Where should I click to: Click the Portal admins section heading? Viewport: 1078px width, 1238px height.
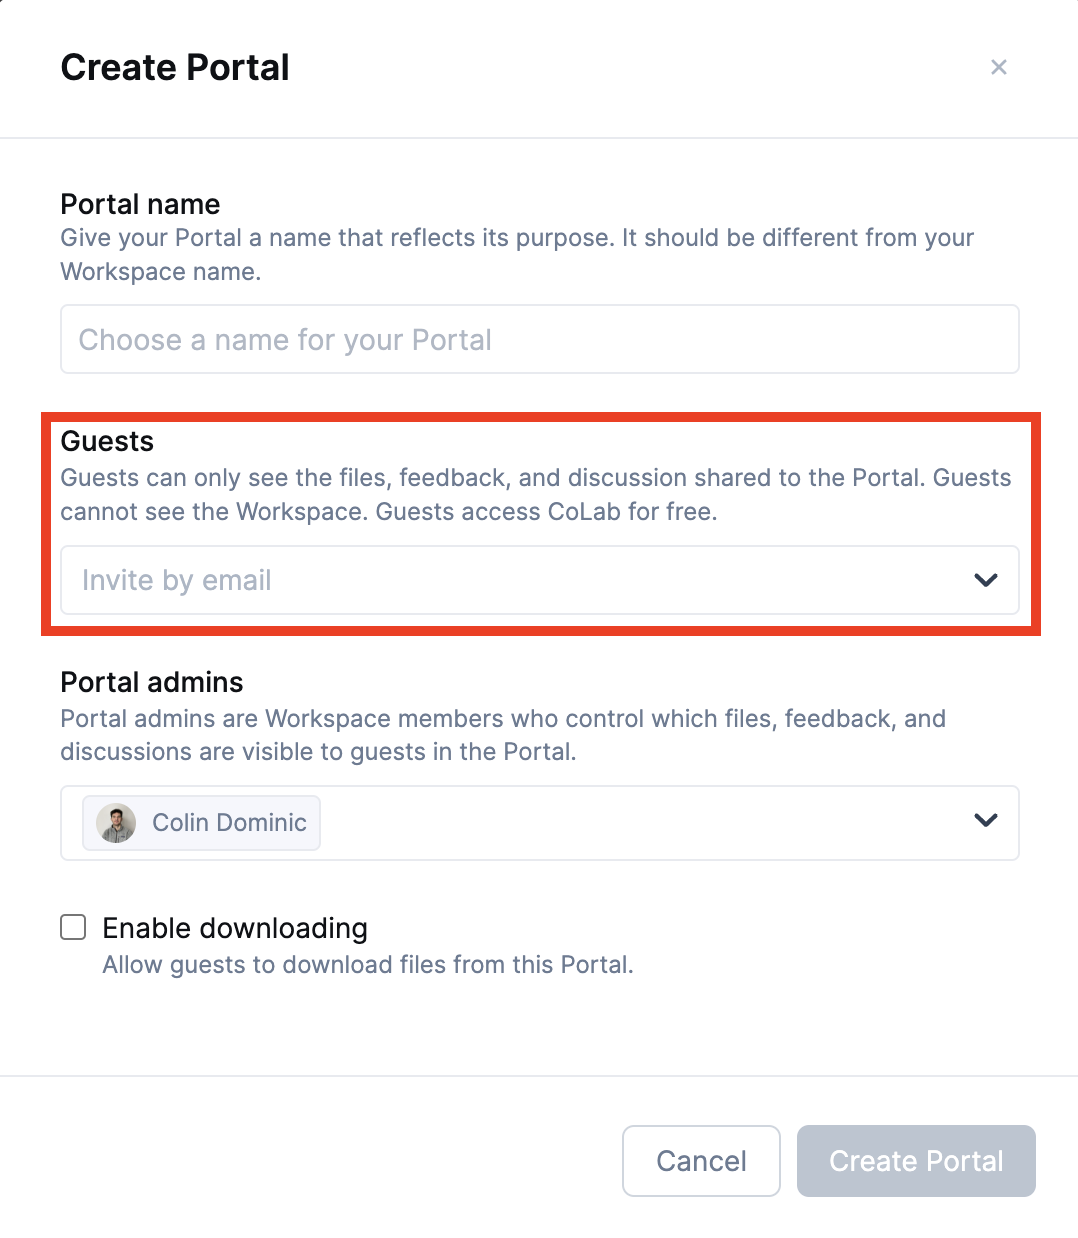pos(152,682)
